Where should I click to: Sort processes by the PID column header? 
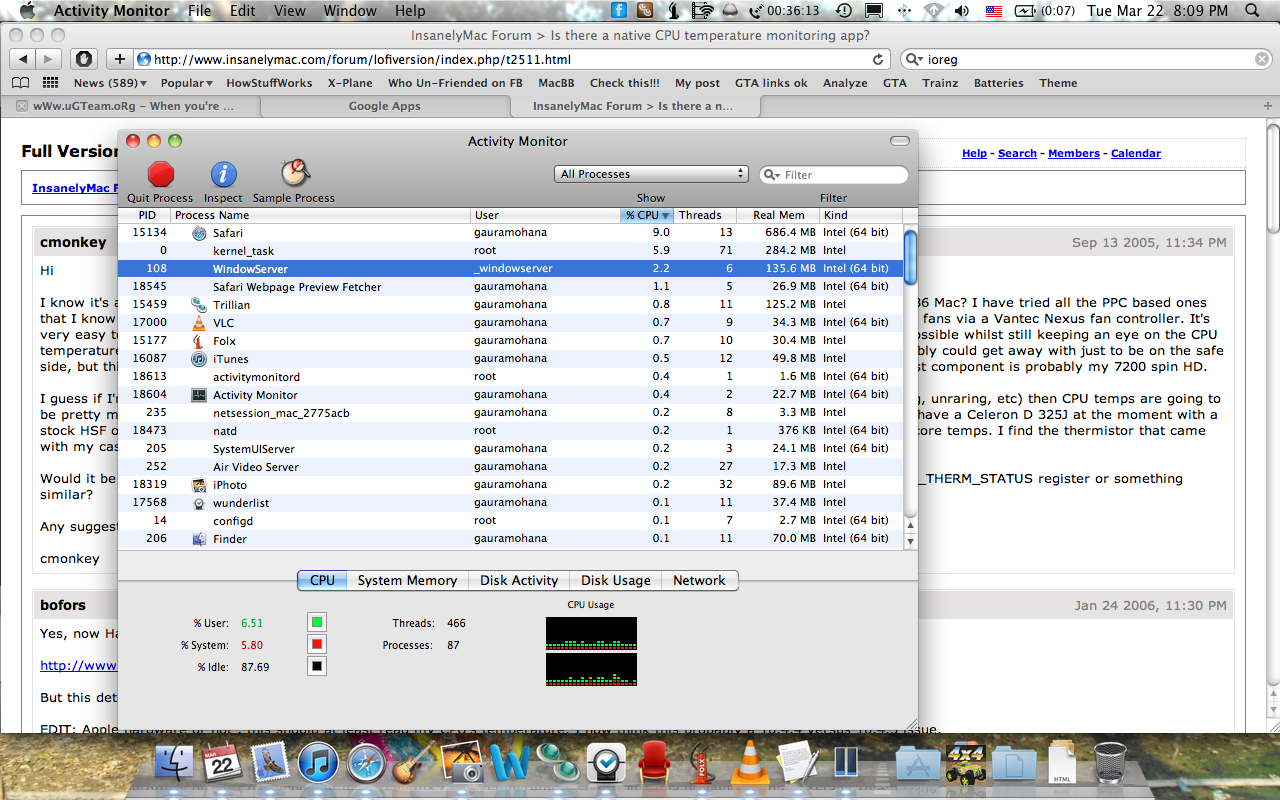coord(146,215)
